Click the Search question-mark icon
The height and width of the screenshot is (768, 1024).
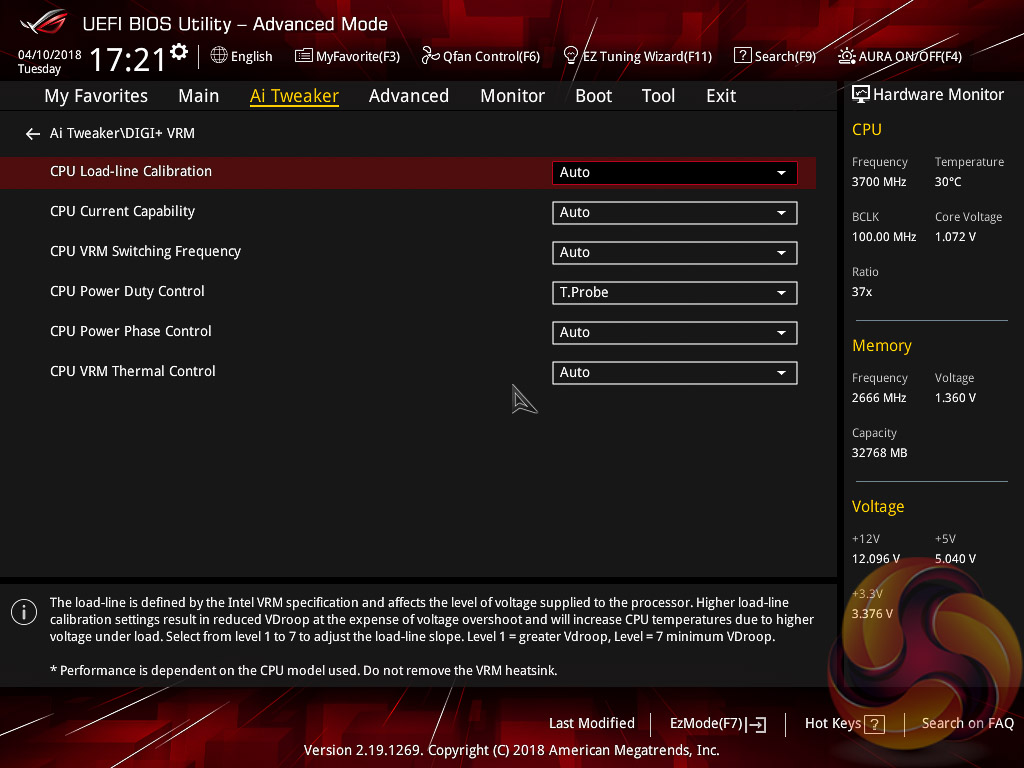[743, 56]
